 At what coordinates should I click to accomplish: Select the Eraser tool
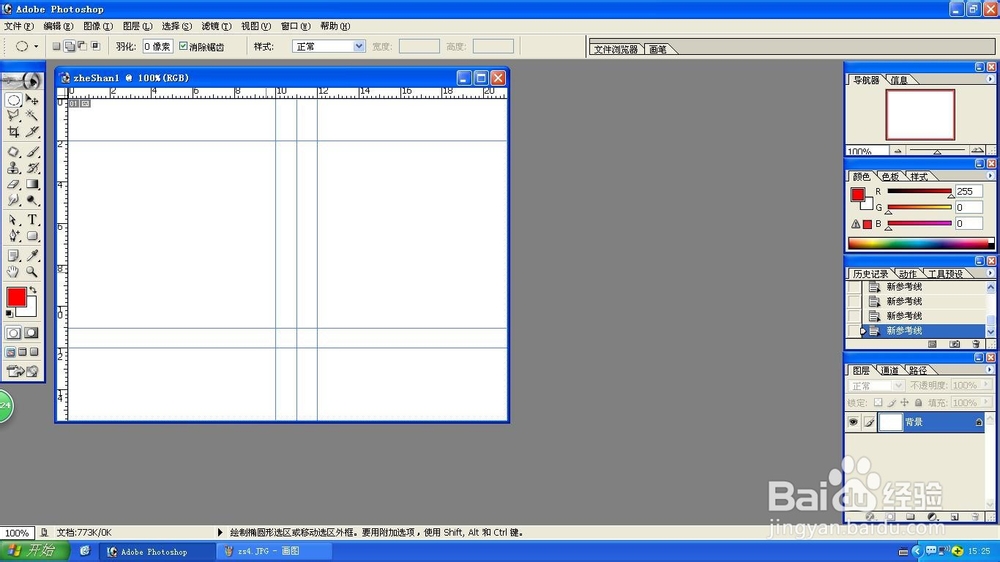tap(13, 184)
